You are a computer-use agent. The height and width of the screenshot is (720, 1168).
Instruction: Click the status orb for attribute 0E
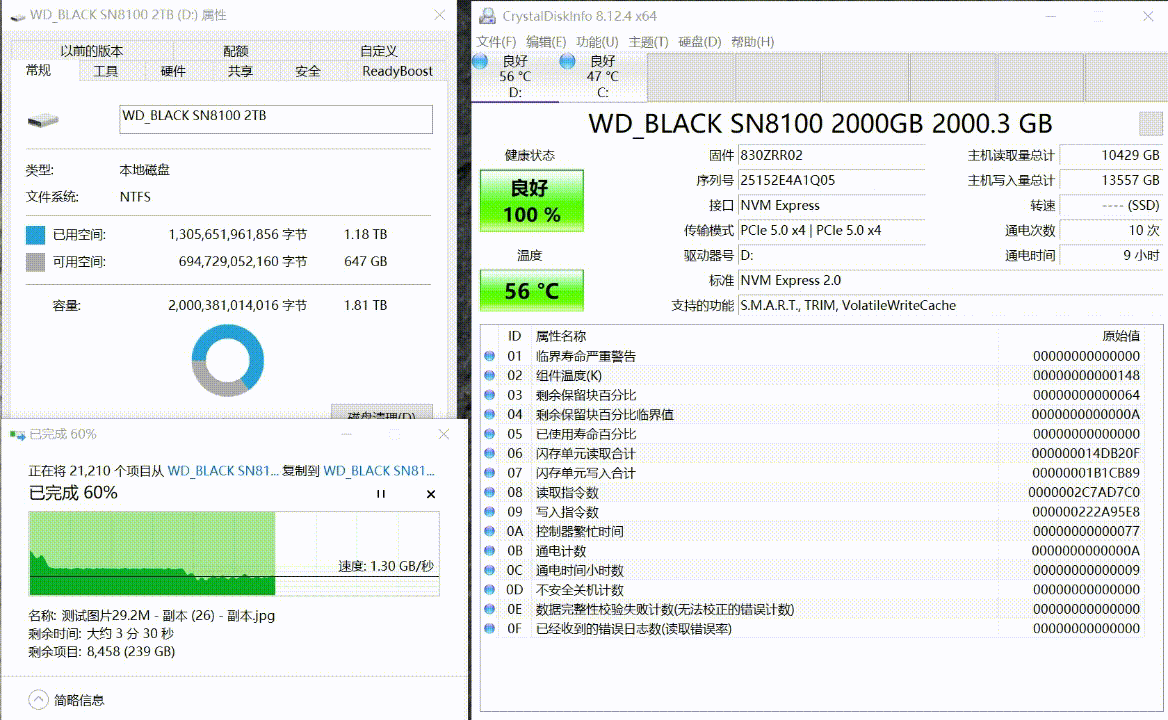(489, 608)
